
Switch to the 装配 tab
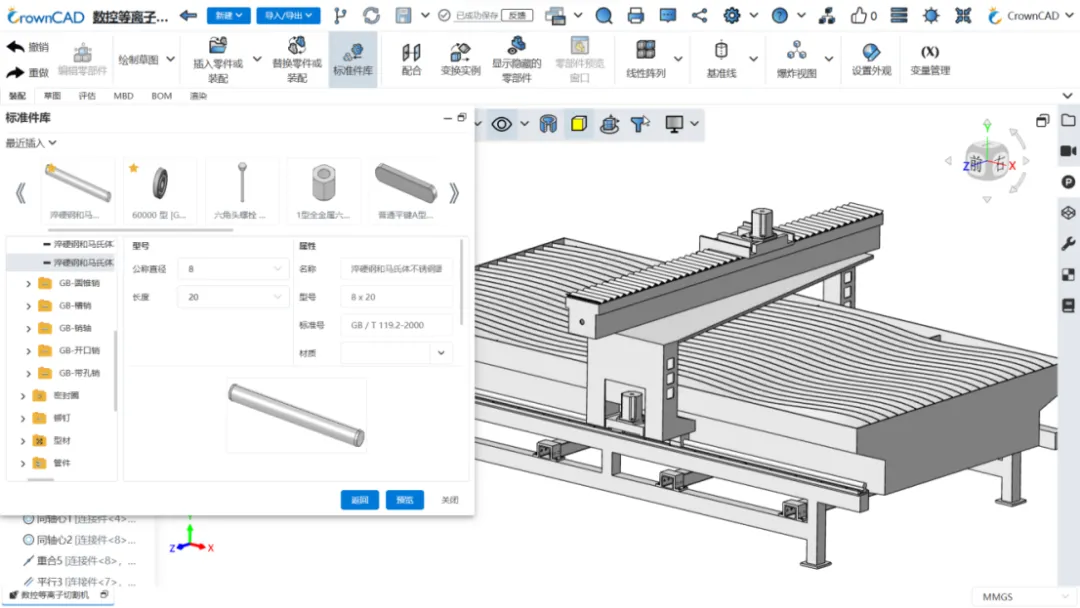pos(17,96)
